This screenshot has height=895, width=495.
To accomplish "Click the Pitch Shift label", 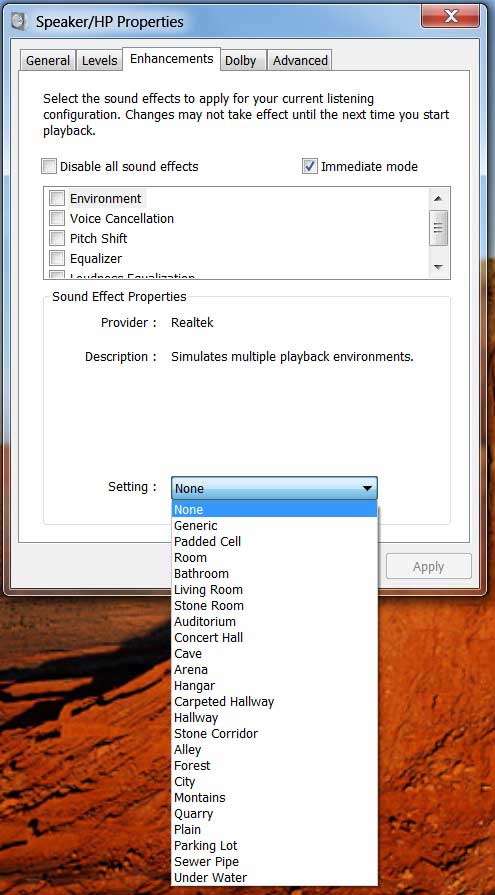I will point(98,239).
